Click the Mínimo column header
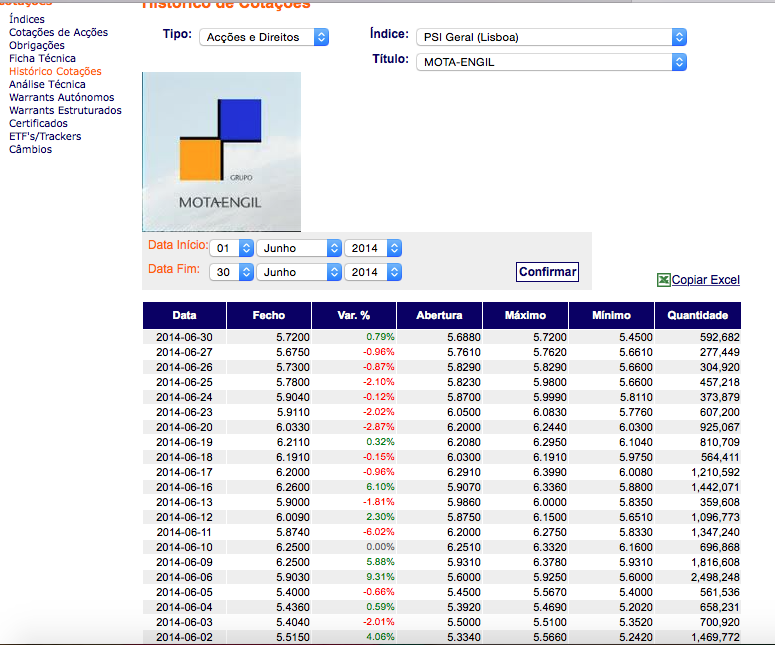Viewport: 775px width, 645px height. [611, 315]
